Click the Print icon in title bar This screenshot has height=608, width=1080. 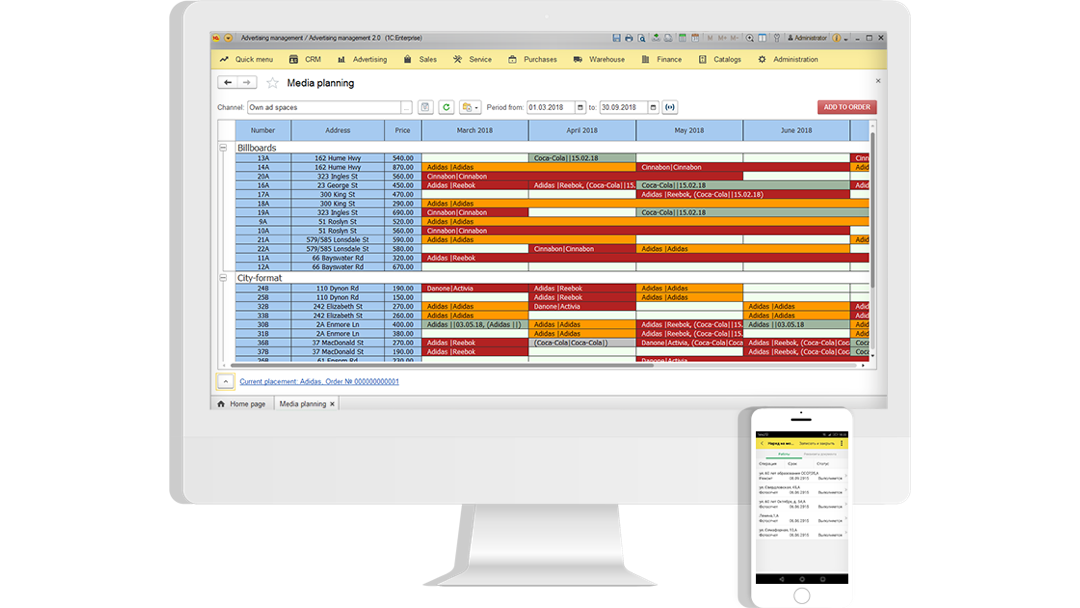(x=629, y=38)
